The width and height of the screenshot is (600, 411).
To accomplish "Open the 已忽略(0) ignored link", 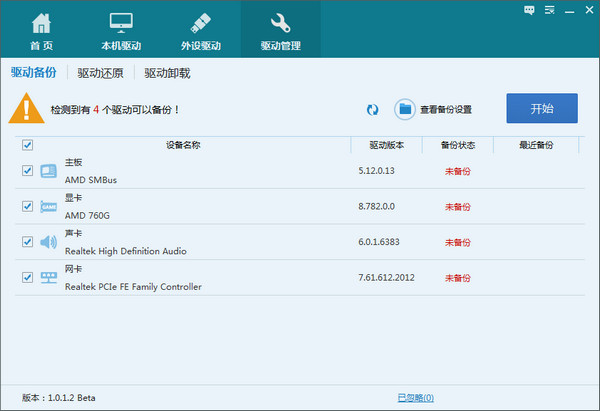I will point(415,397).
